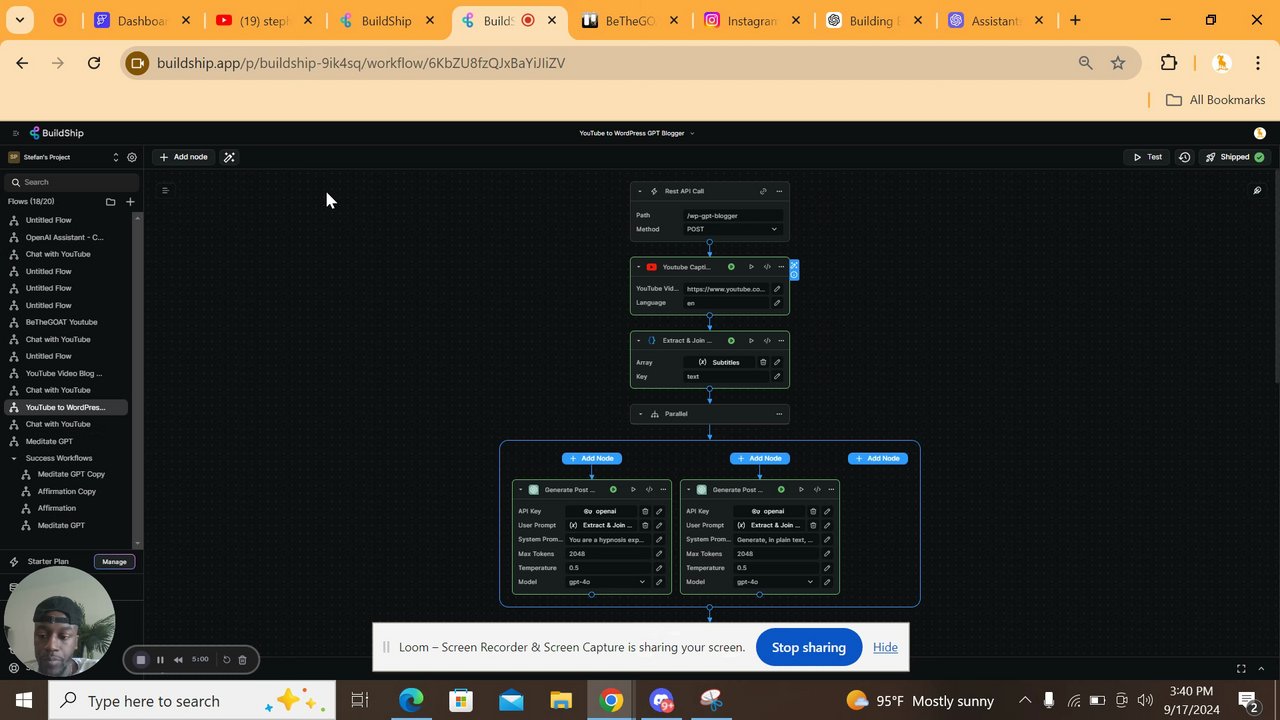Pause the Loom recording in the control bar
The image size is (1280, 720).
(x=159, y=659)
